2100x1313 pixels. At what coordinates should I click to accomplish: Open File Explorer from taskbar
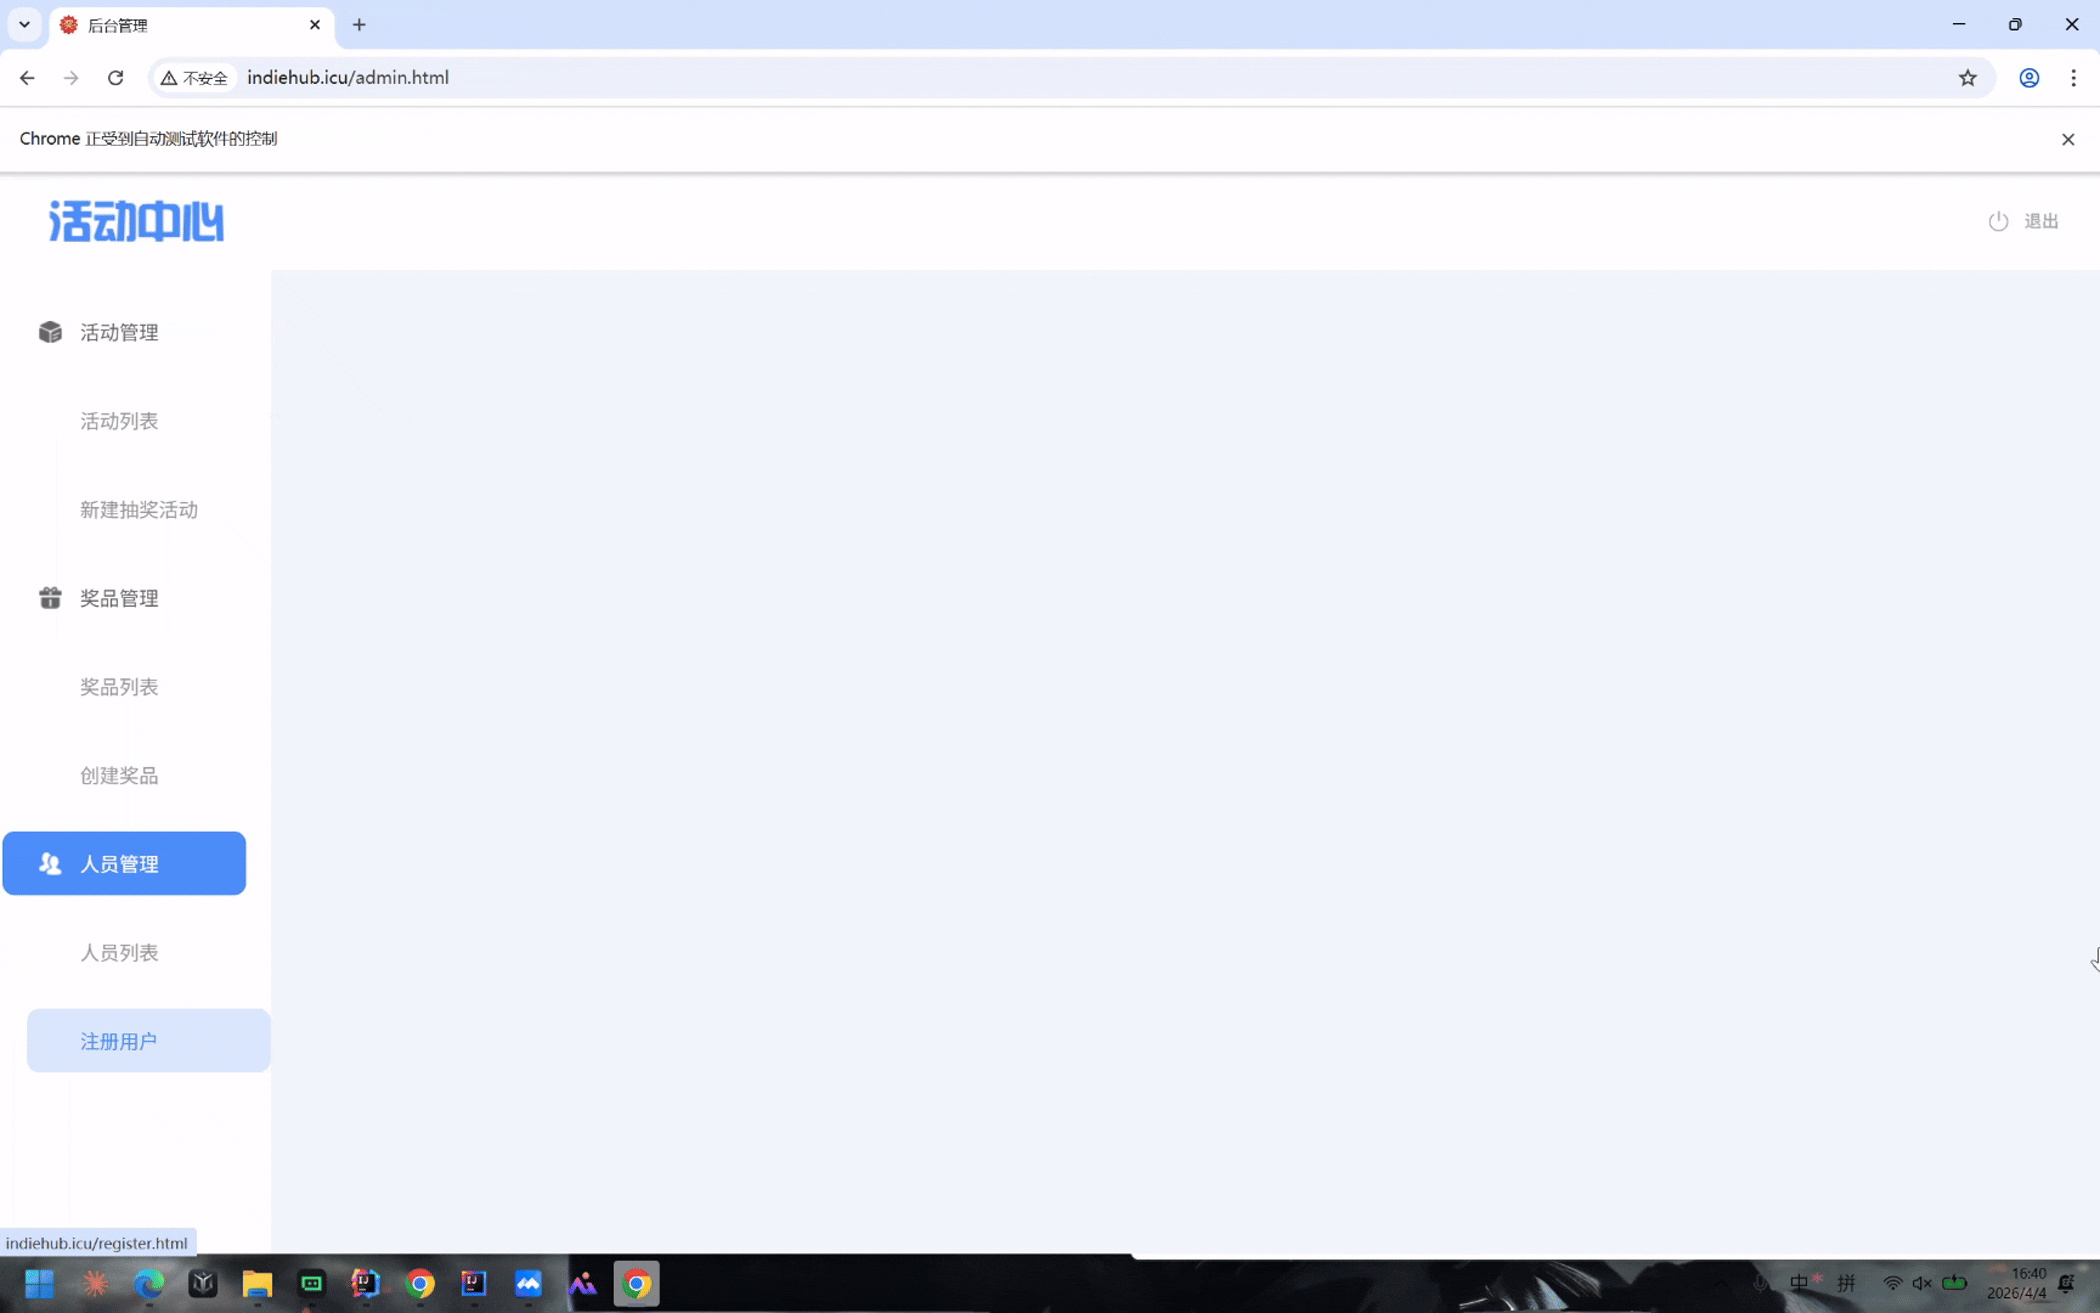tap(257, 1283)
